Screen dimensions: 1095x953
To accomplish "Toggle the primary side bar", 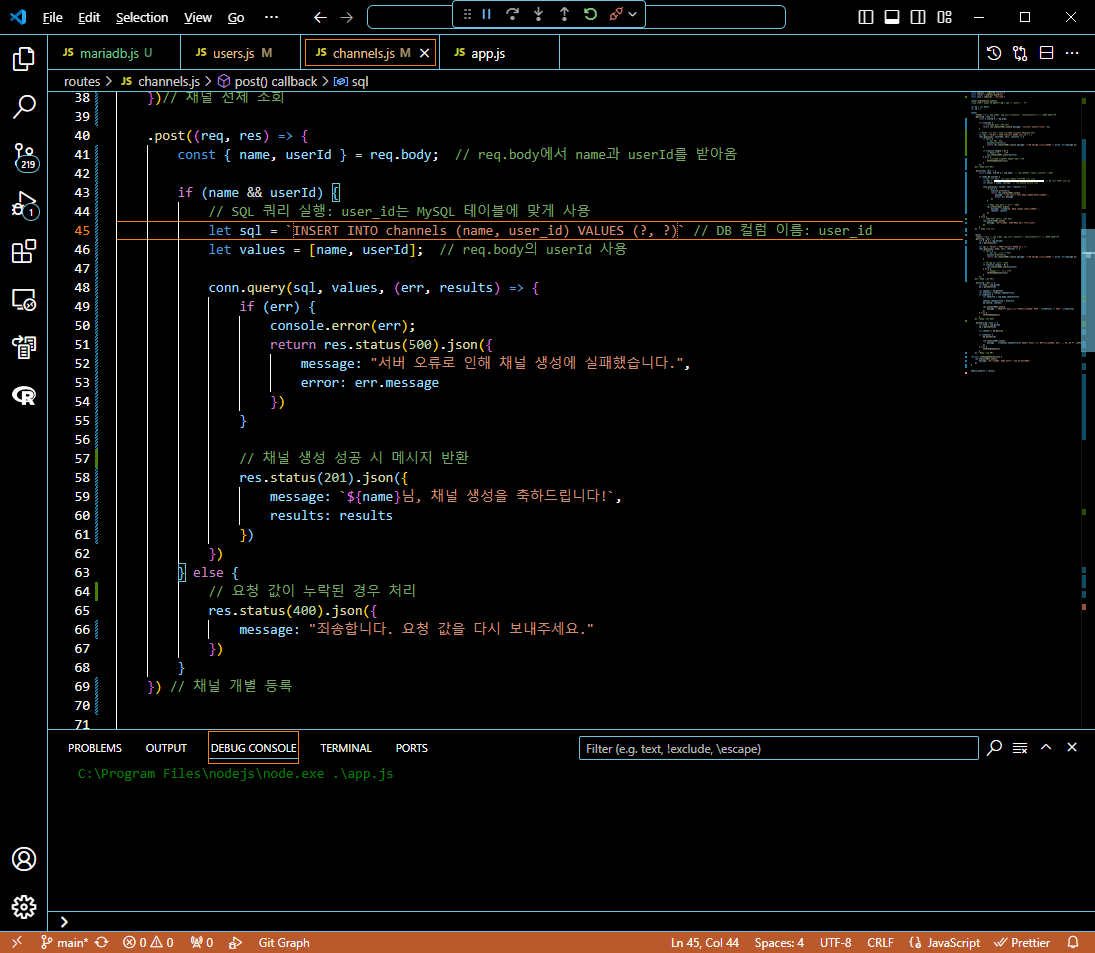I will [x=865, y=17].
